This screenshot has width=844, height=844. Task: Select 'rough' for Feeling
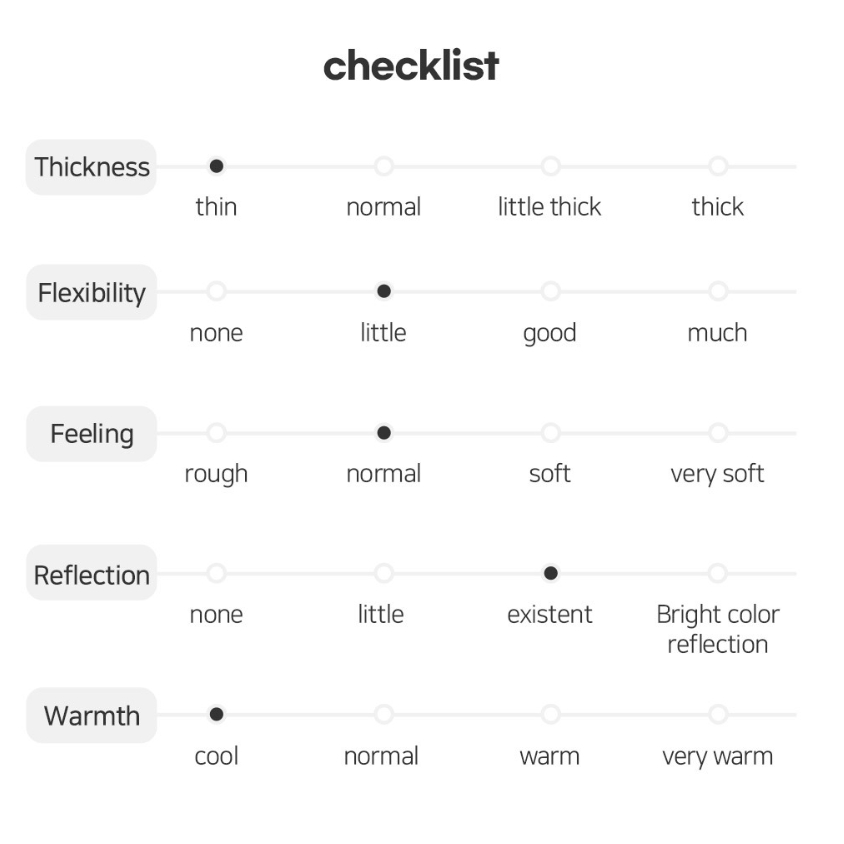[x=216, y=433]
